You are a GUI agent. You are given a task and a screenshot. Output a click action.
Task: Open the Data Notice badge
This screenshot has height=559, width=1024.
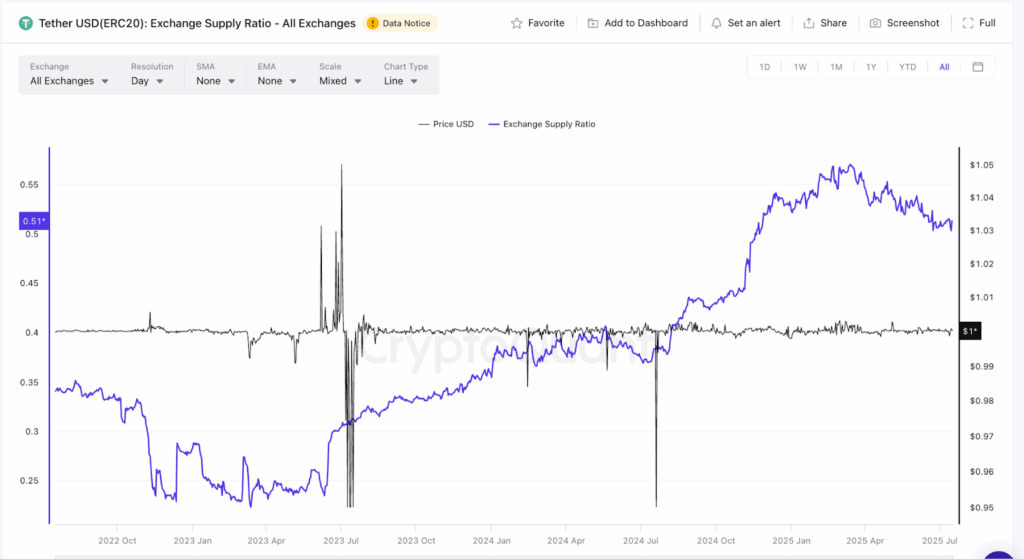[x=400, y=24]
